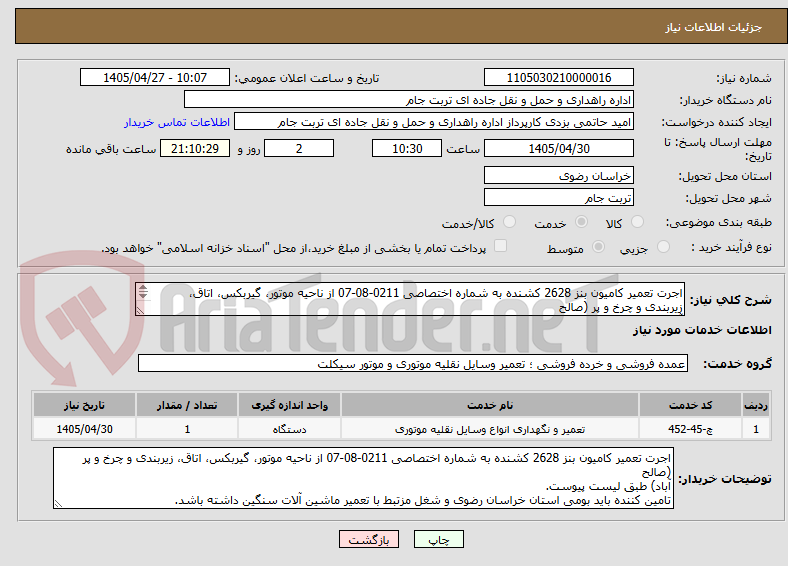
Task: Click the deadline date field 1405/04/30
Action: (x=558, y=148)
